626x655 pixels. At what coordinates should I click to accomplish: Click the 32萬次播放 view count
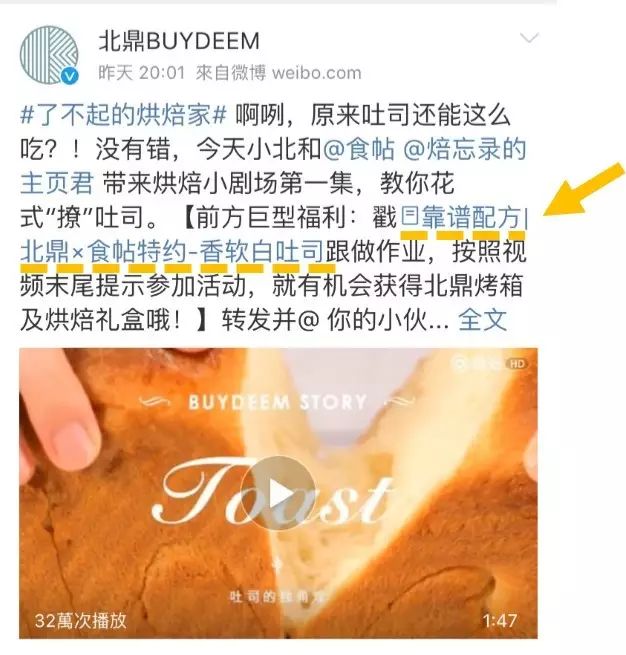point(80,621)
